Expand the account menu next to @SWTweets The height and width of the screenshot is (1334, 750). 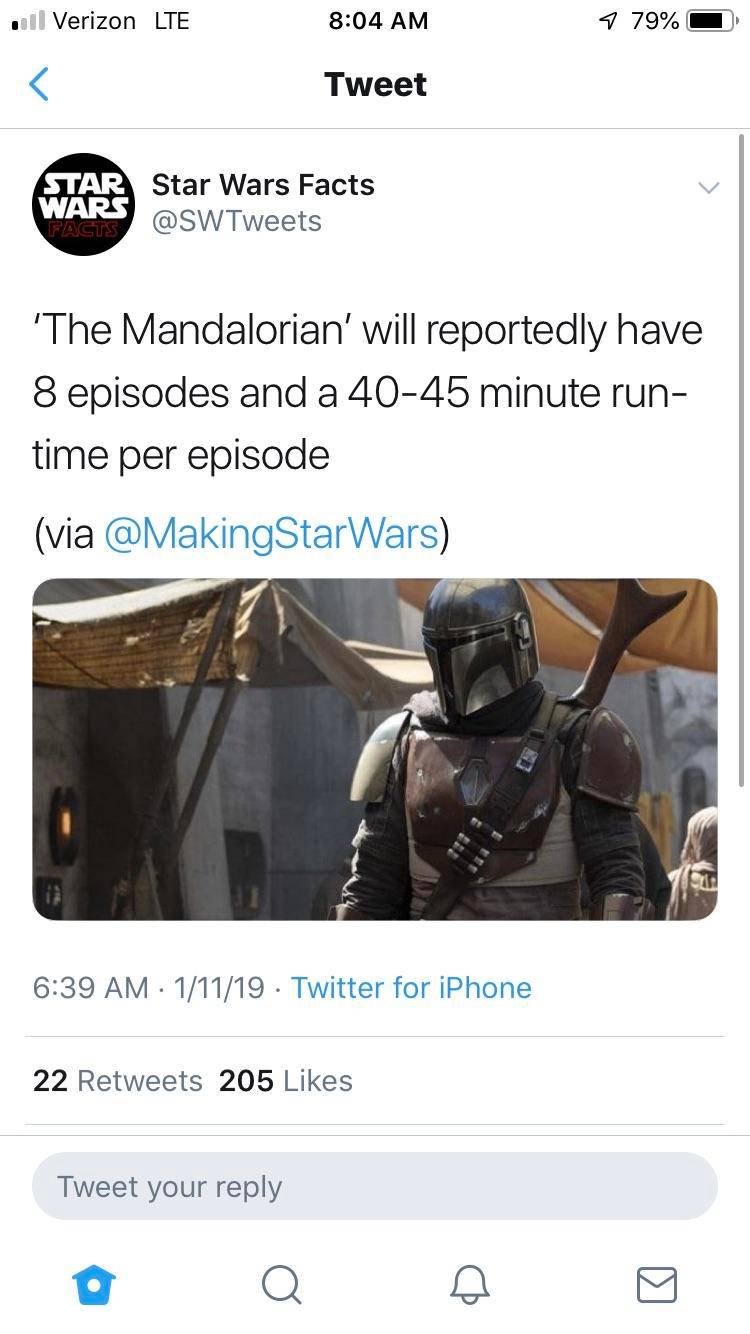709,186
